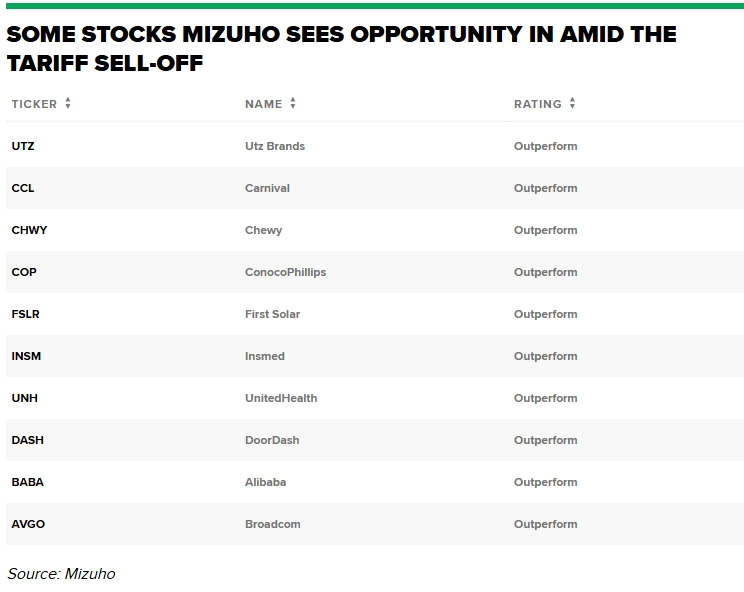Sort table by the Name column arrows
The width and height of the screenshot is (744, 592).
pos(293,103)
